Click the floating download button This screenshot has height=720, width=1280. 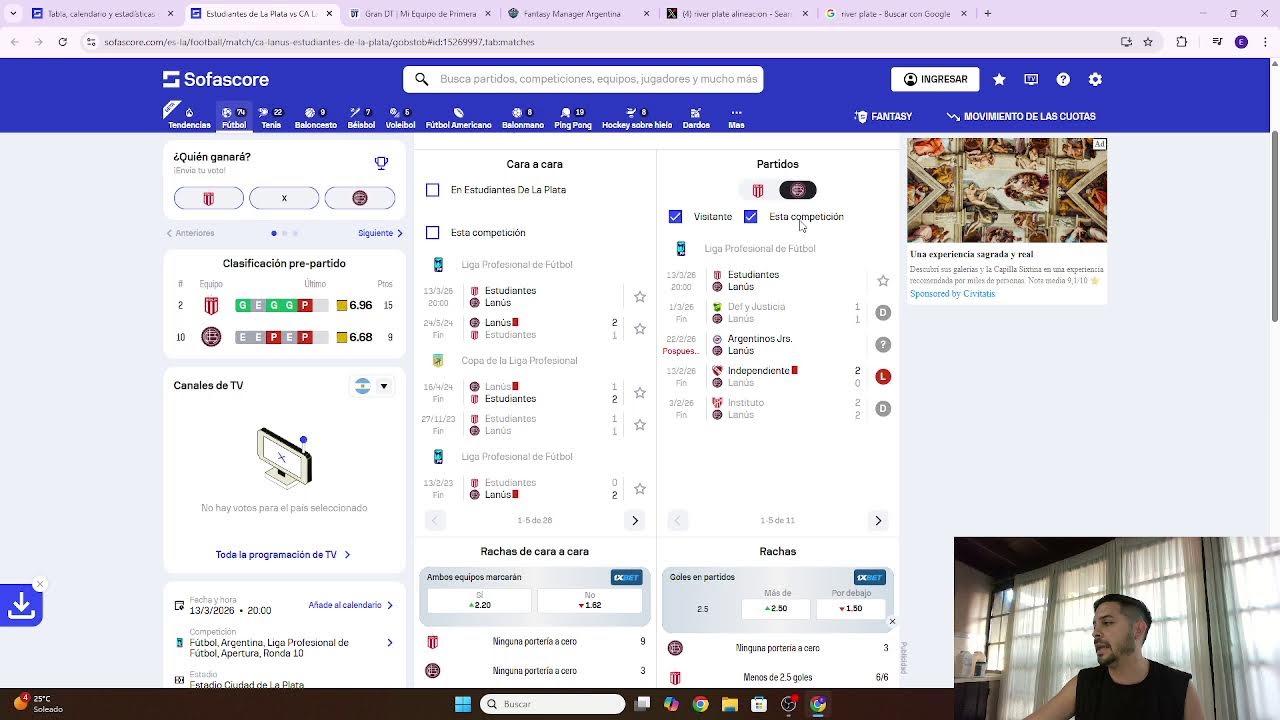click(21, 605)
